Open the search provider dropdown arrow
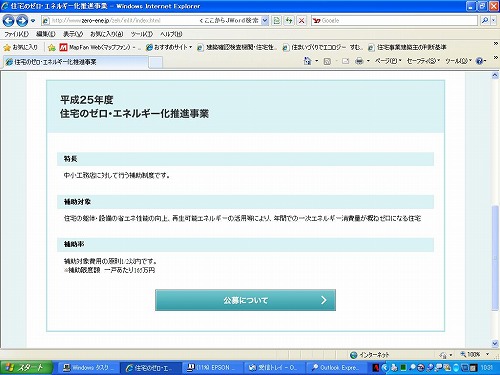The image size is (500, 375). point(494,21)
